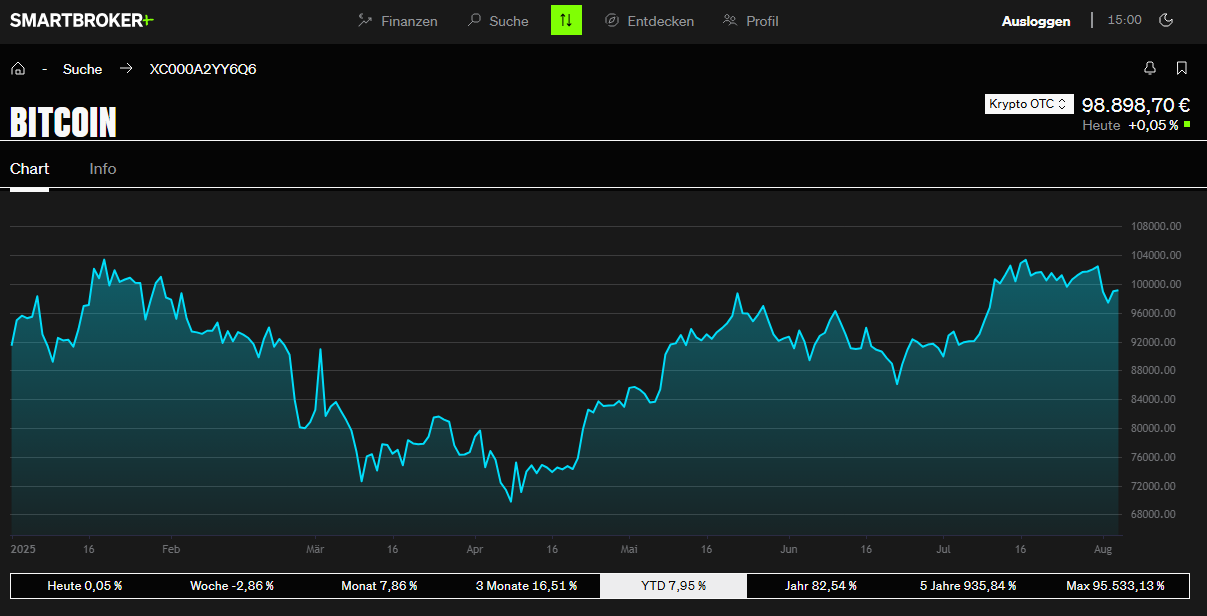The width and height of the screenshot is (1207, 616).
Task: Open the Entdecken menu
Action: tap(649, 21)
